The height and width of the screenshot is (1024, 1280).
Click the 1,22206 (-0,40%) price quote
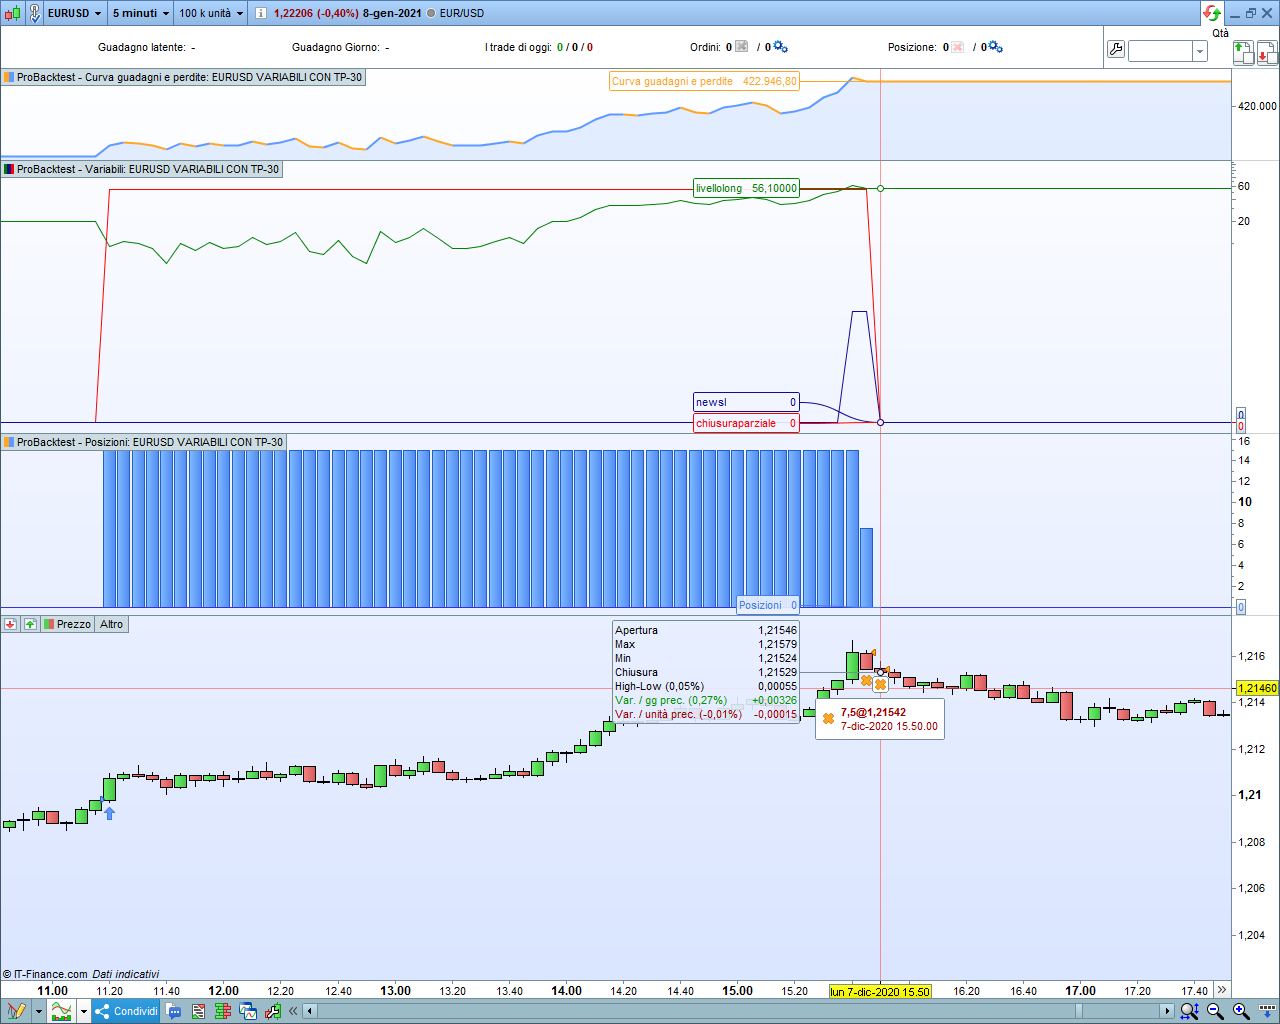click(316, 13)
